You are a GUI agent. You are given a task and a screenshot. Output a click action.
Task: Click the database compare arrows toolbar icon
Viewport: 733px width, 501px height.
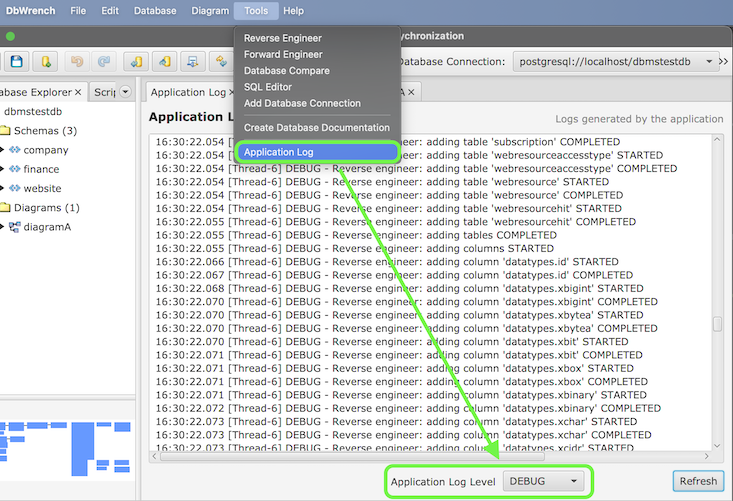[221, 61]
